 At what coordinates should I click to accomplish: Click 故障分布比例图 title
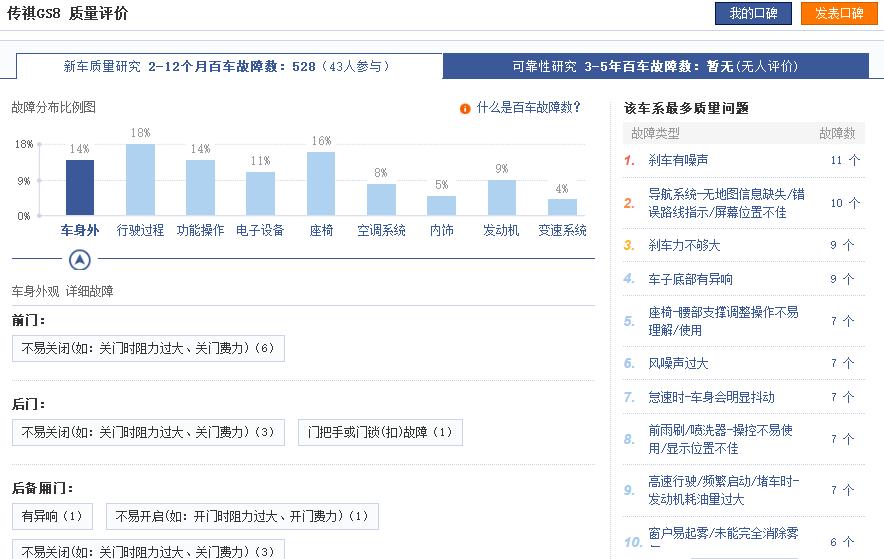[x=54, y=107]
